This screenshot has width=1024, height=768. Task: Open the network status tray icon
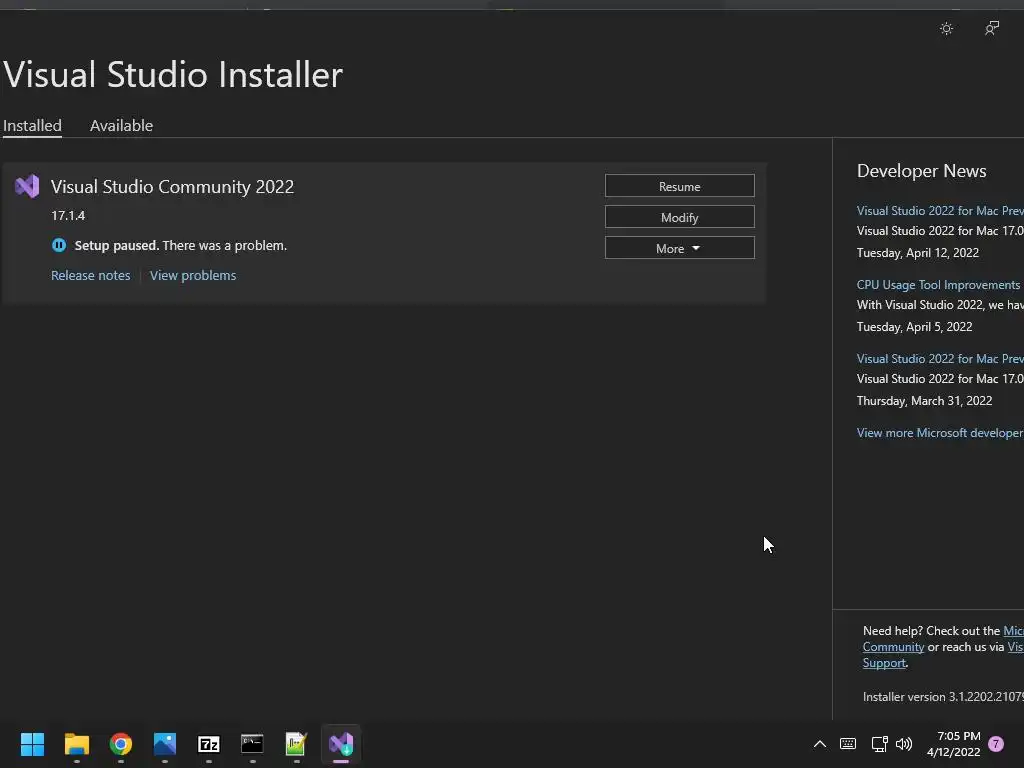pyautogui.click(x=879, y=744)
